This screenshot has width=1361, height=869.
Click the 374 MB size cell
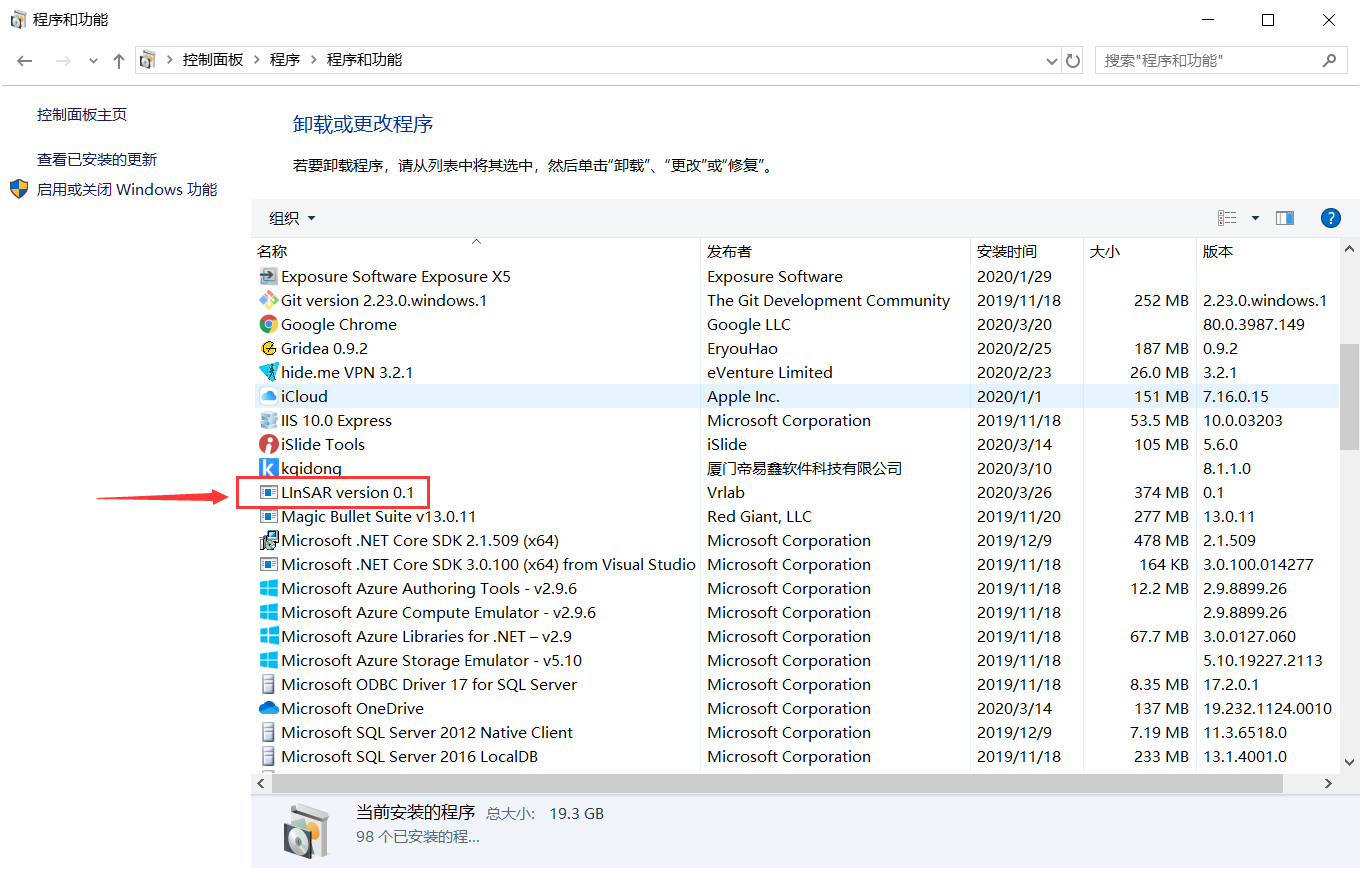pos(1161,493)
